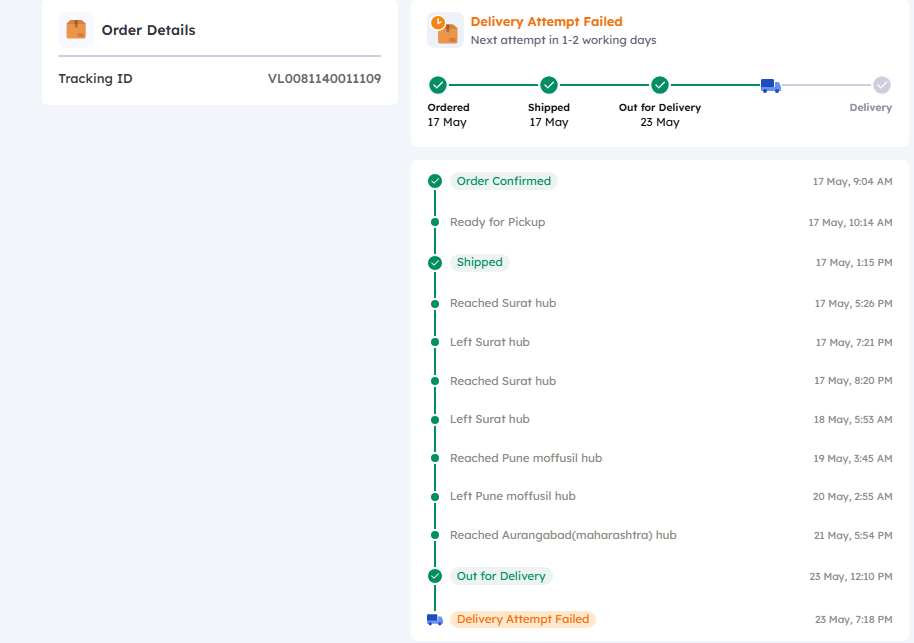This screenshot has width=914, height=643.
Task: Click the blue truck on progress bar
Action: click(x=770, y=86)
